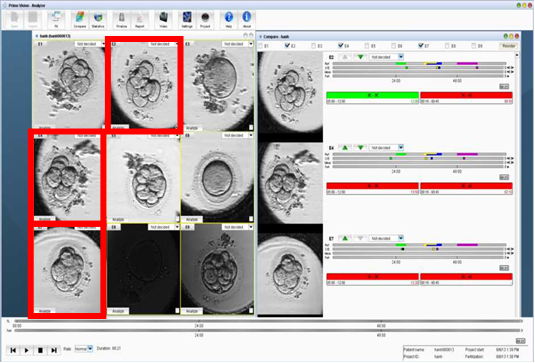The image size is (535, 363).
Task: Play the time-lapse video
Action: click(x=27, y=350)
